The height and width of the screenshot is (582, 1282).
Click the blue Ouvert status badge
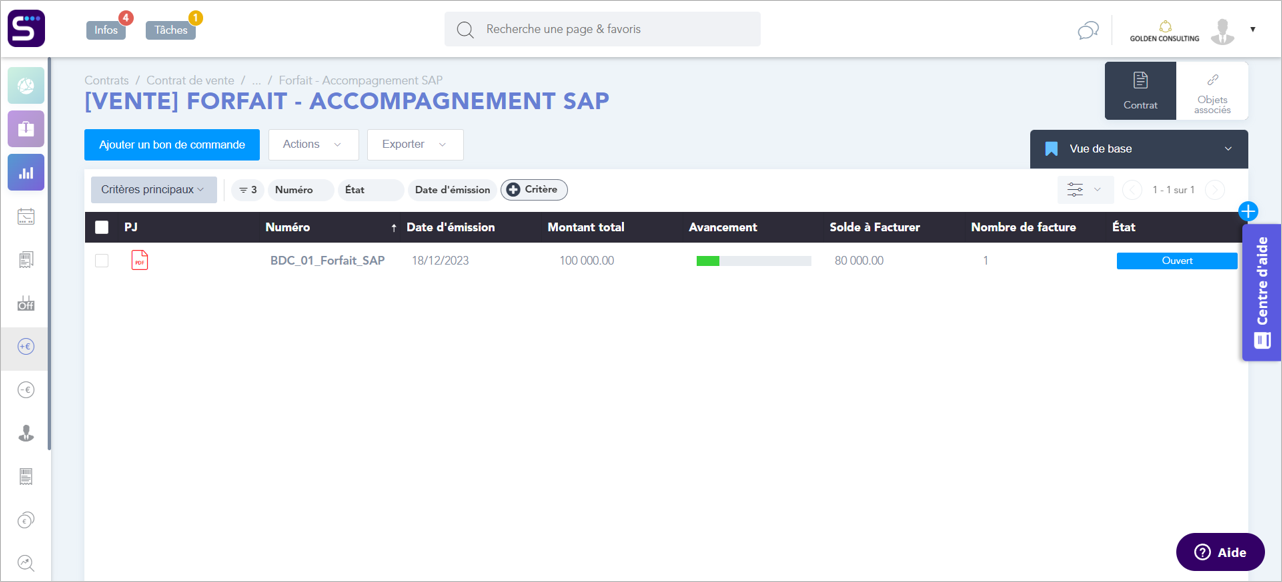[x=1177, y=261]
